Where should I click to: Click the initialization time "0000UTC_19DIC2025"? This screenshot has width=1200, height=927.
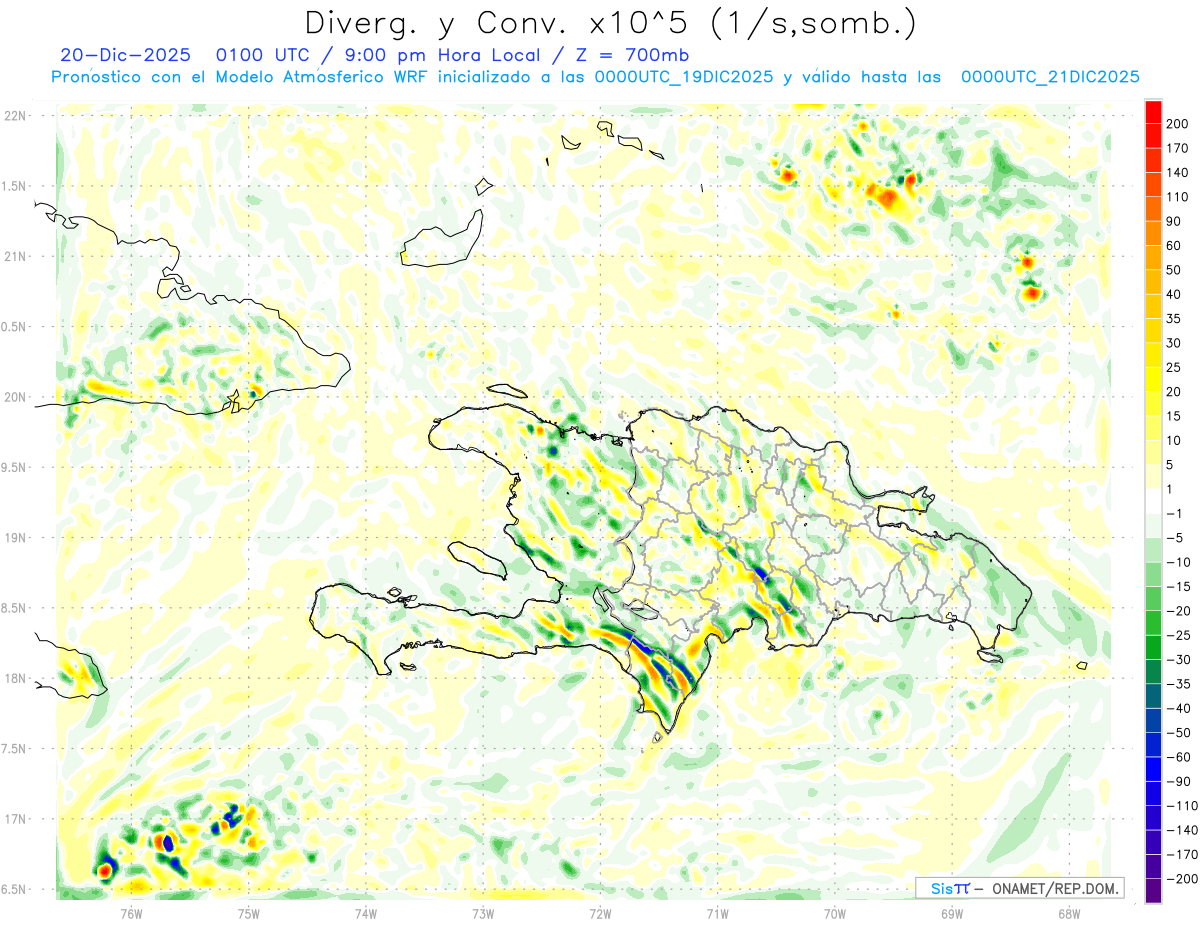(683, 77)
